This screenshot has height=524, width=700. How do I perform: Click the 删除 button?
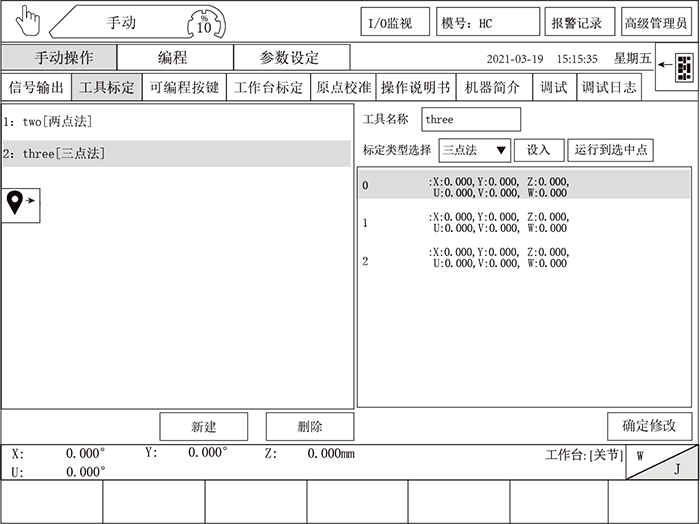[310, 427]
